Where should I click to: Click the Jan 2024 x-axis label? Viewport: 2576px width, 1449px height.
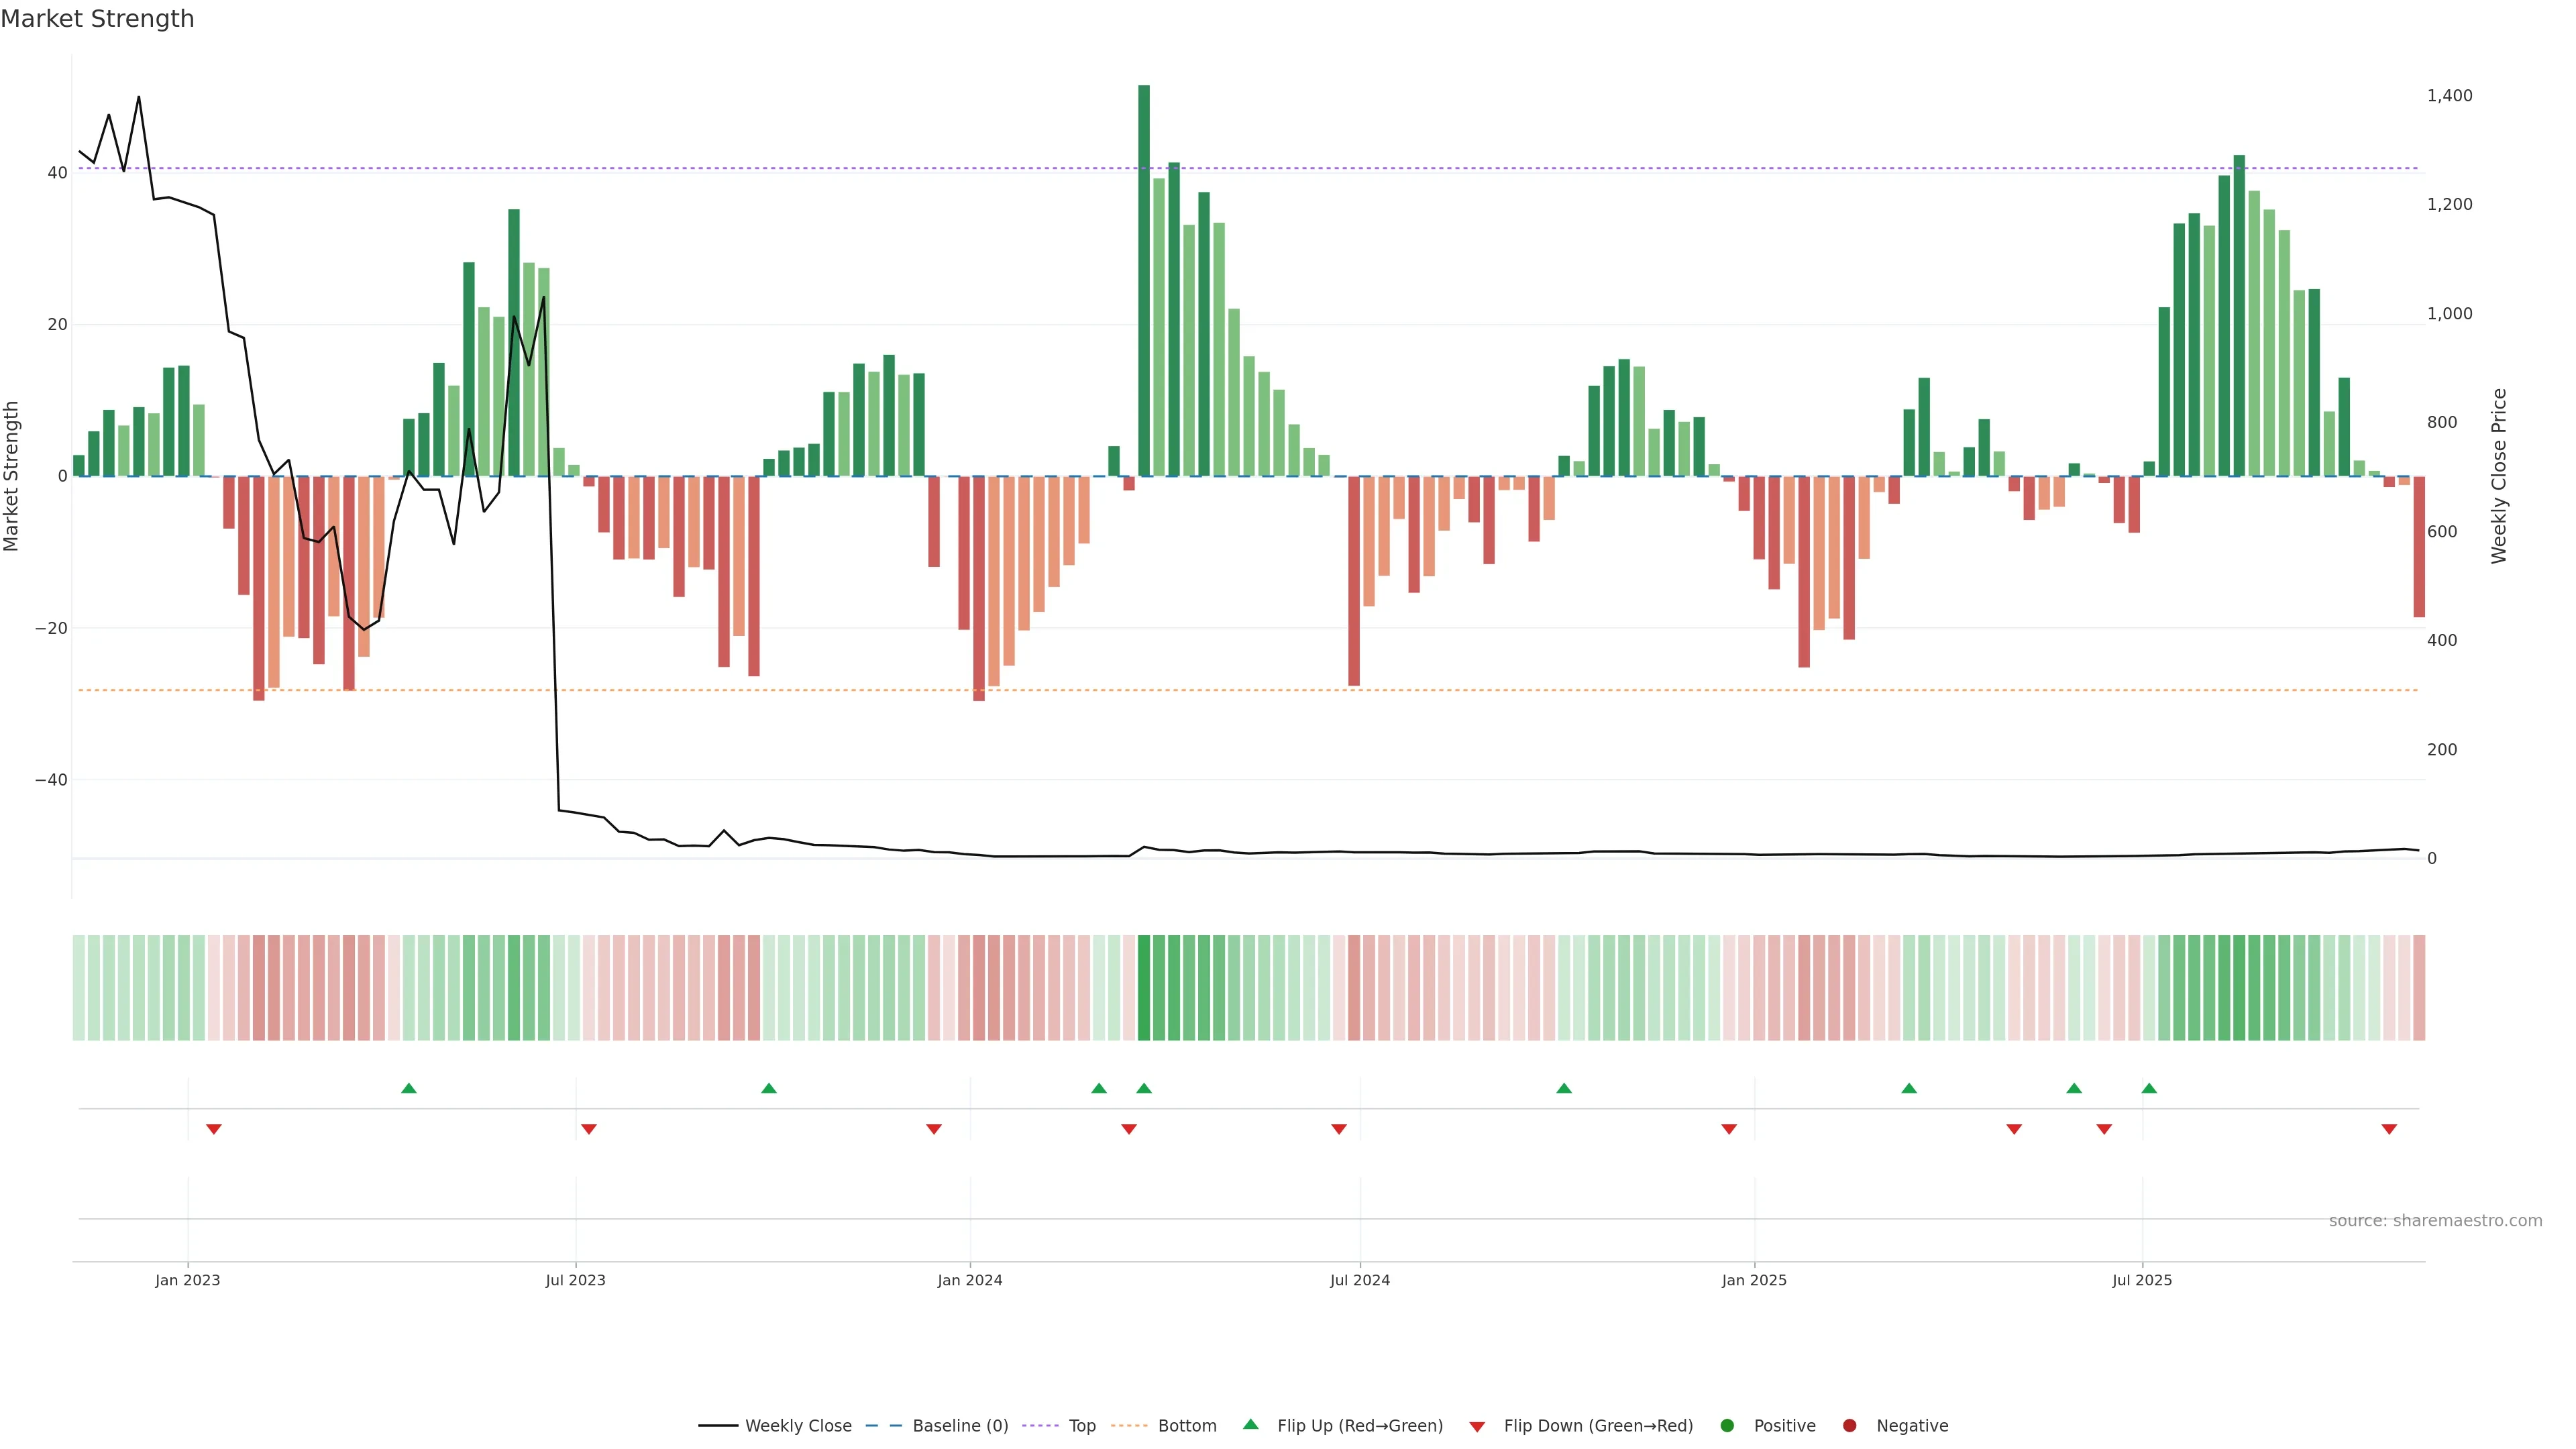tap(969, 1280)
